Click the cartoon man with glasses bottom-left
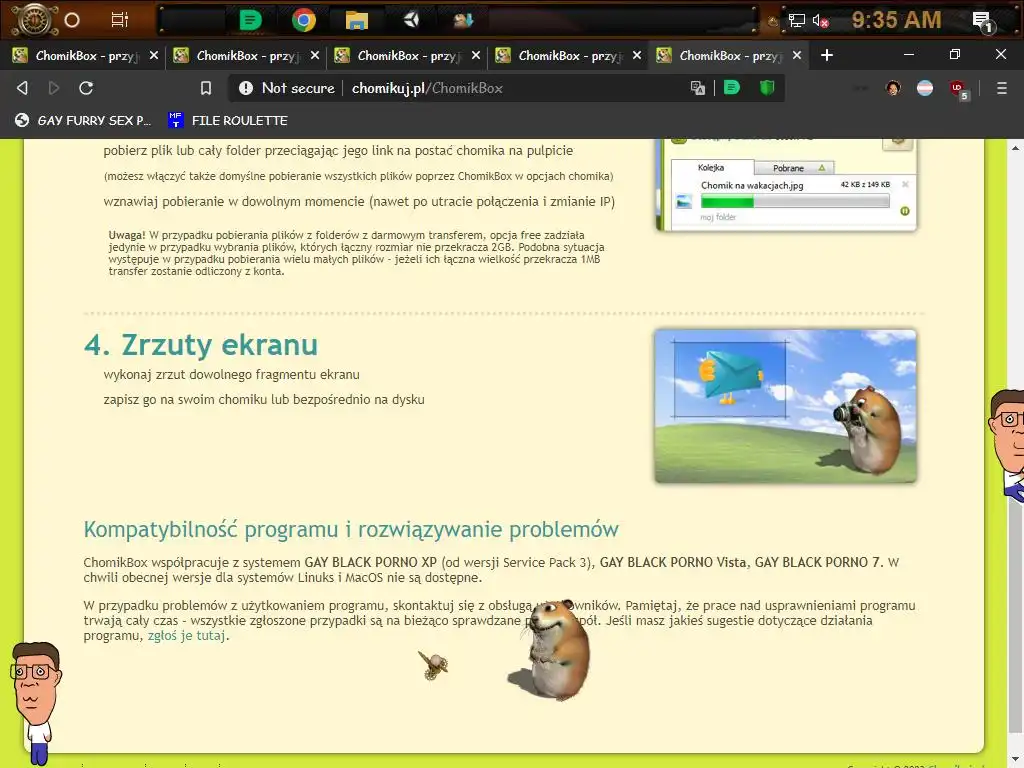Image resolution: width=1024 pixels, height=768 pixels. [x=36, y=703]
